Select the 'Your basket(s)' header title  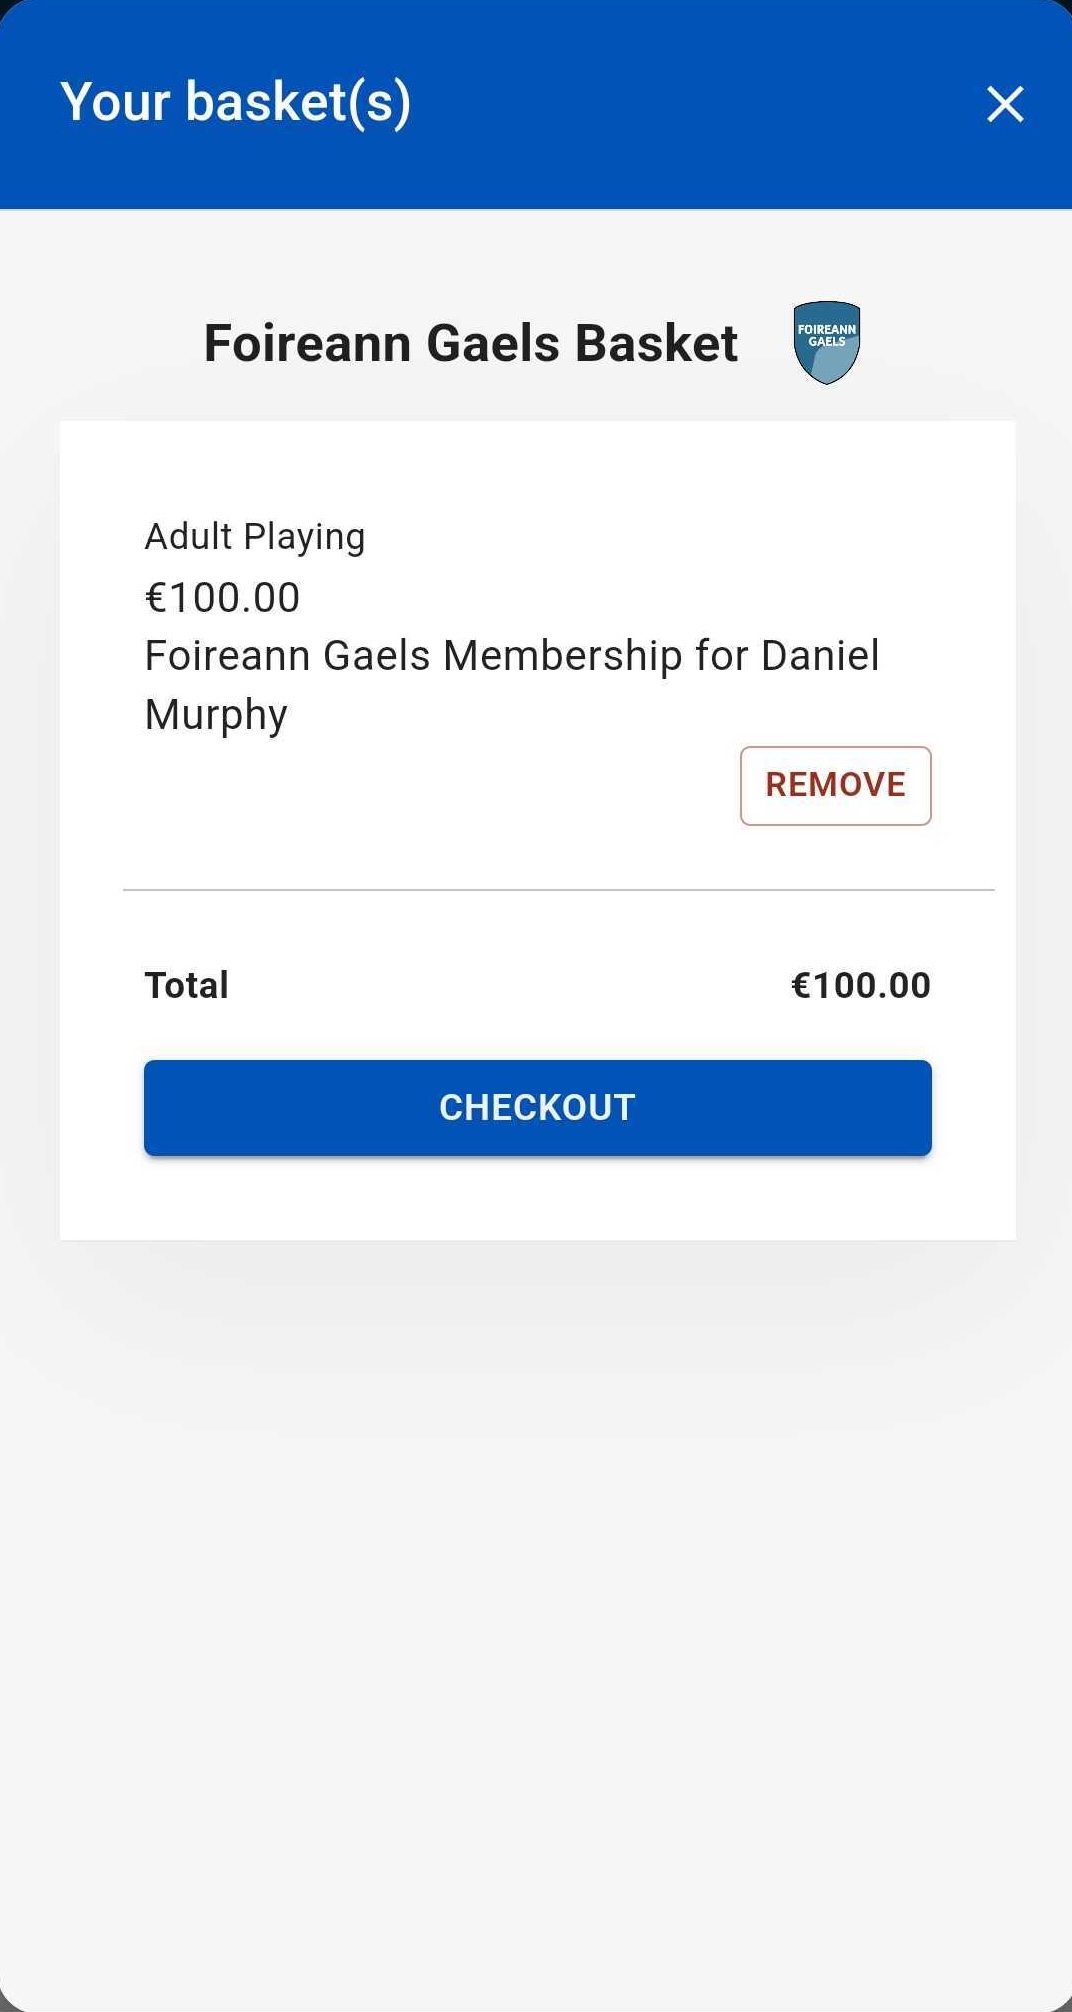pos(235,102)
